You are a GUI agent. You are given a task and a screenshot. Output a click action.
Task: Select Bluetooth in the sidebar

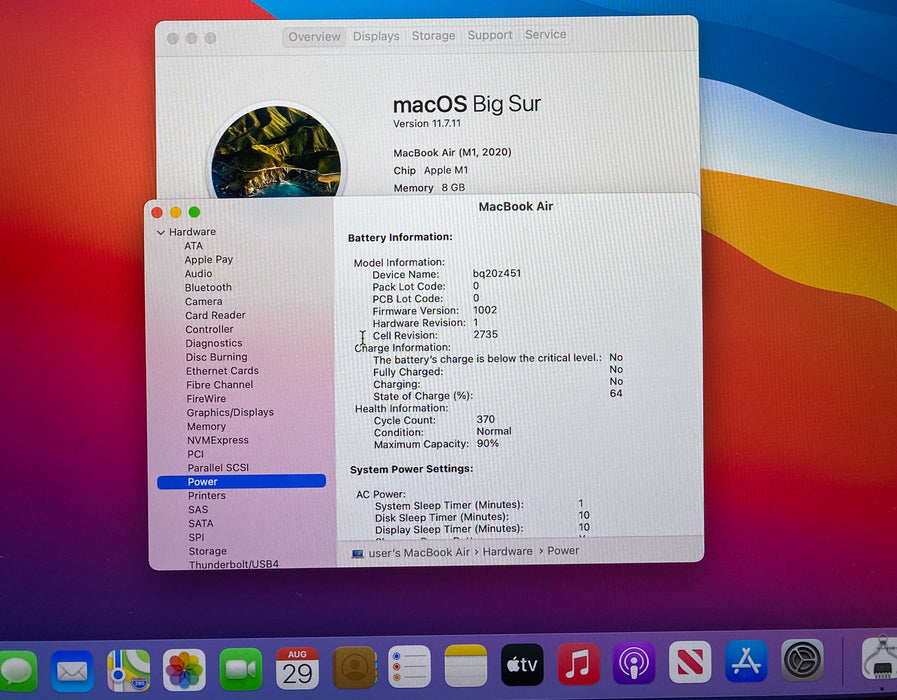208,287
